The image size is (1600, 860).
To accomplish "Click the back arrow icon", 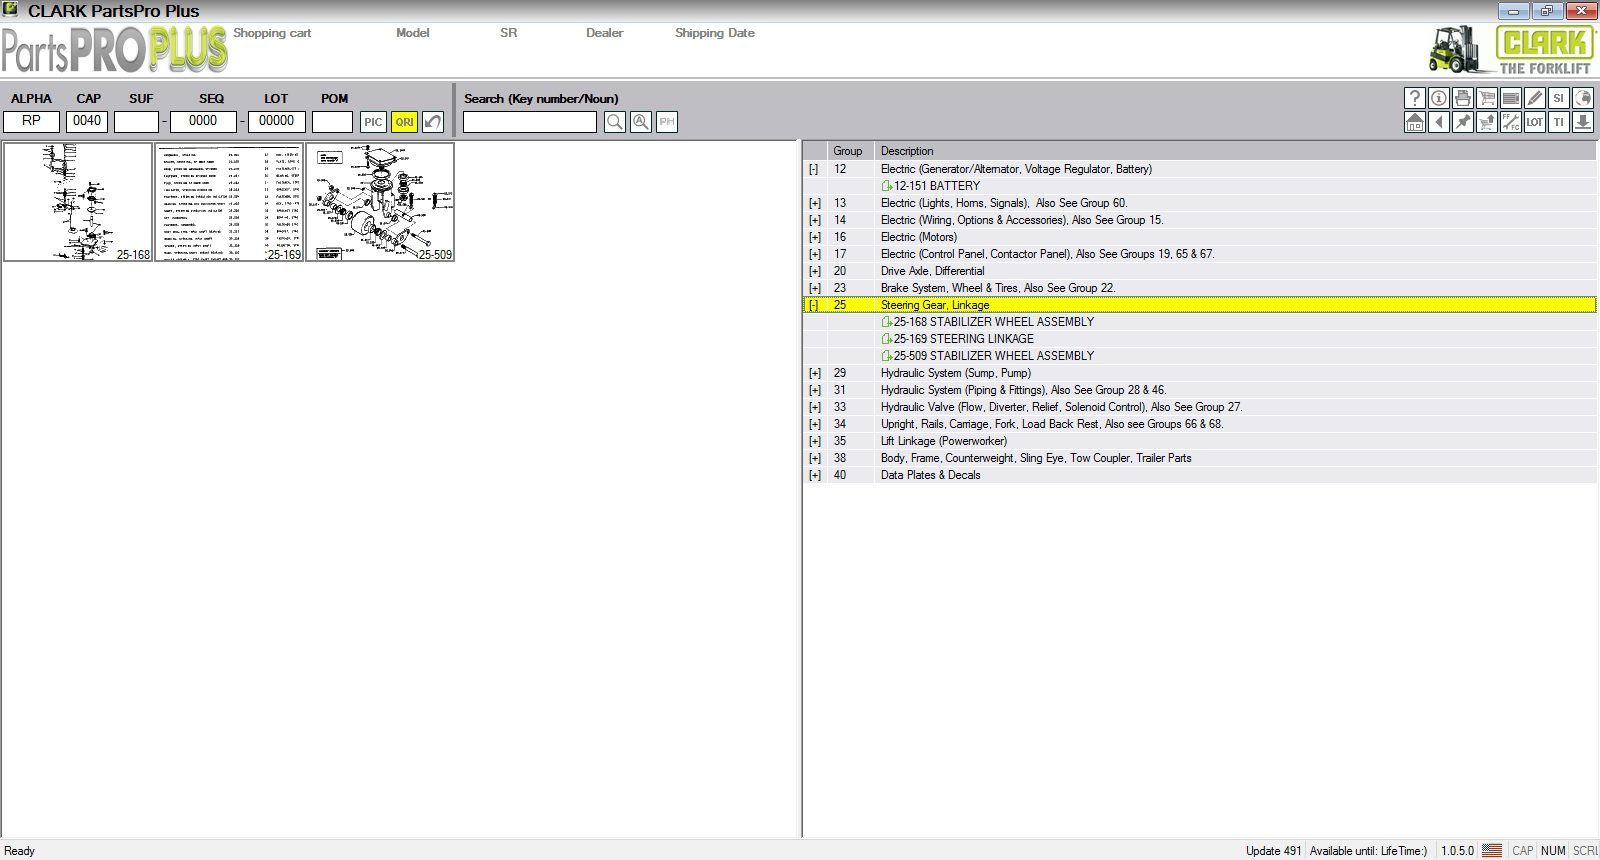I will click(1439, 122).
